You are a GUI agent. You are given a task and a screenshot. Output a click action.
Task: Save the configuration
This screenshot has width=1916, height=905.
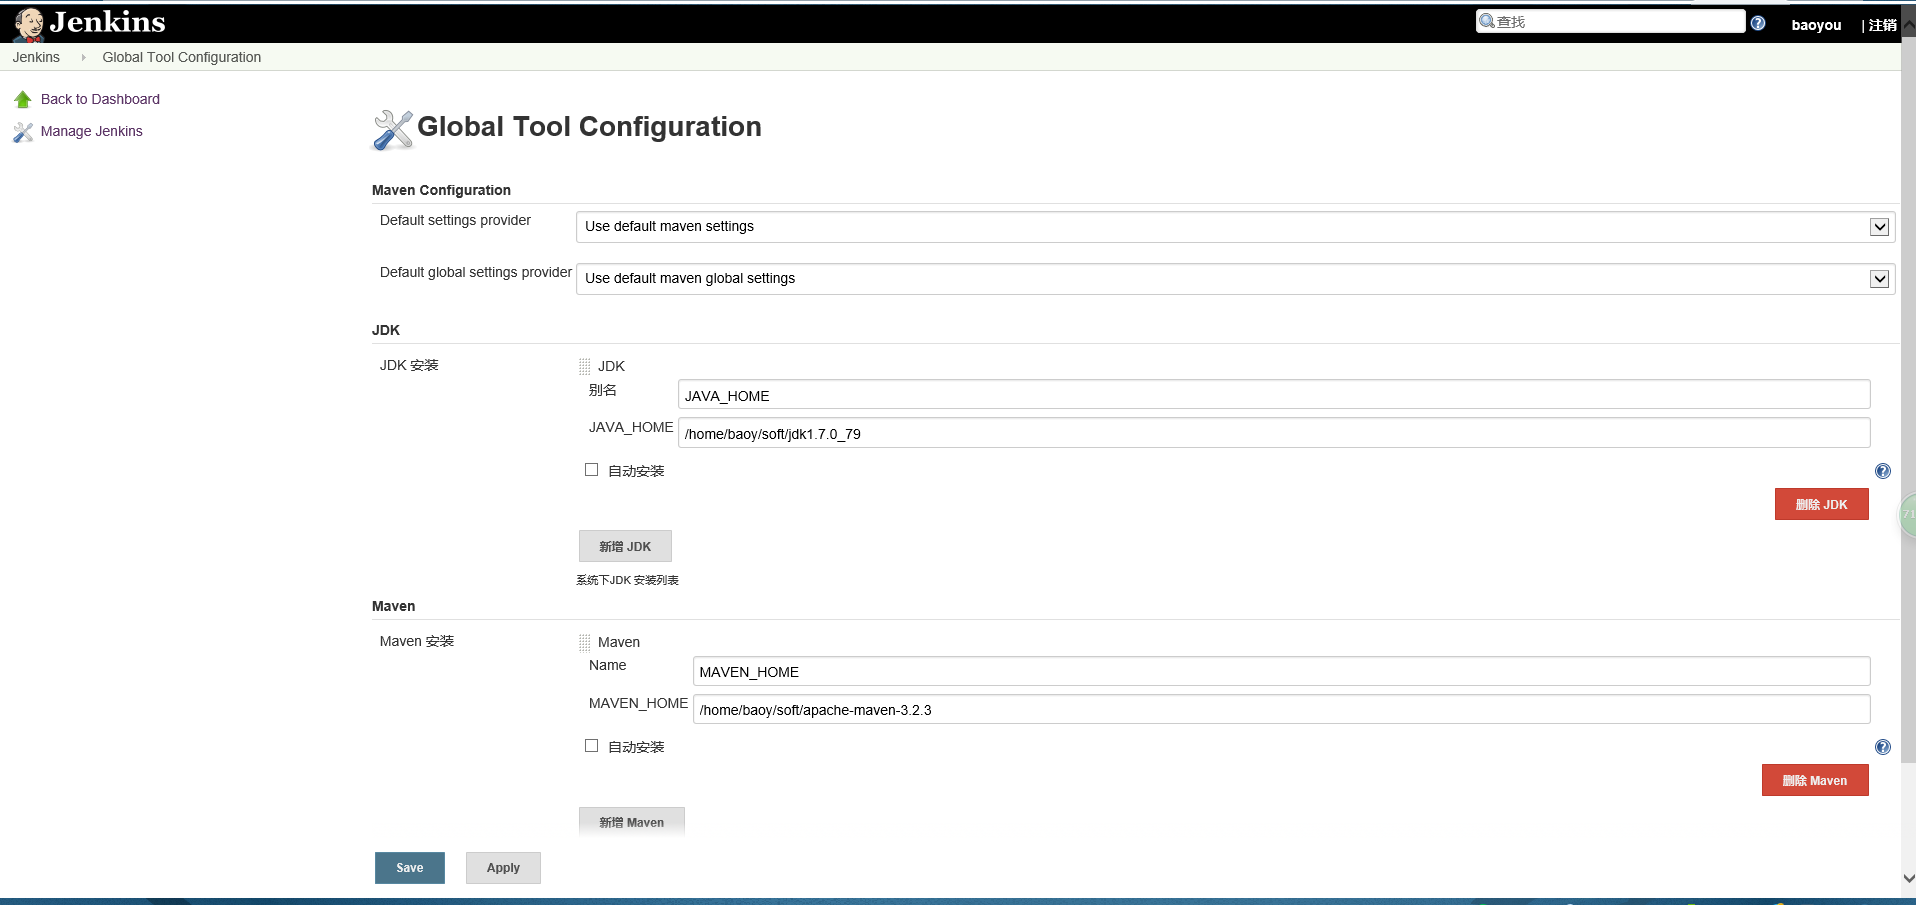pos(410,868)
